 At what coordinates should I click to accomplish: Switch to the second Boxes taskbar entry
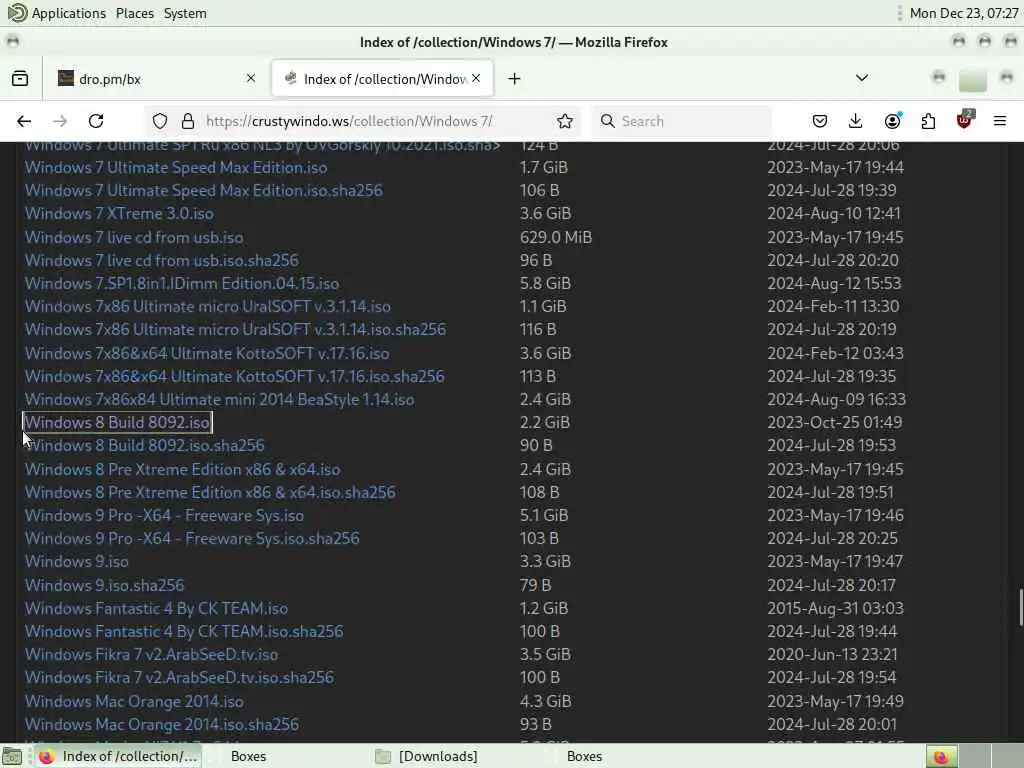point(584,756)
